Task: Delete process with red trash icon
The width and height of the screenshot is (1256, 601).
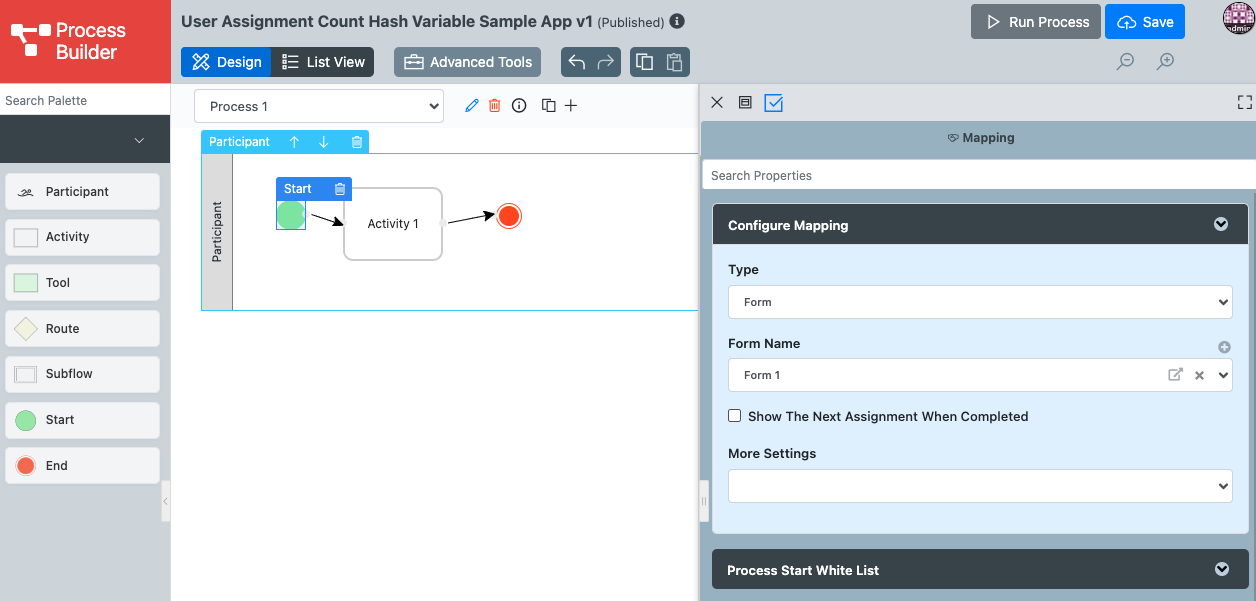Action: [x=494, y=106]
